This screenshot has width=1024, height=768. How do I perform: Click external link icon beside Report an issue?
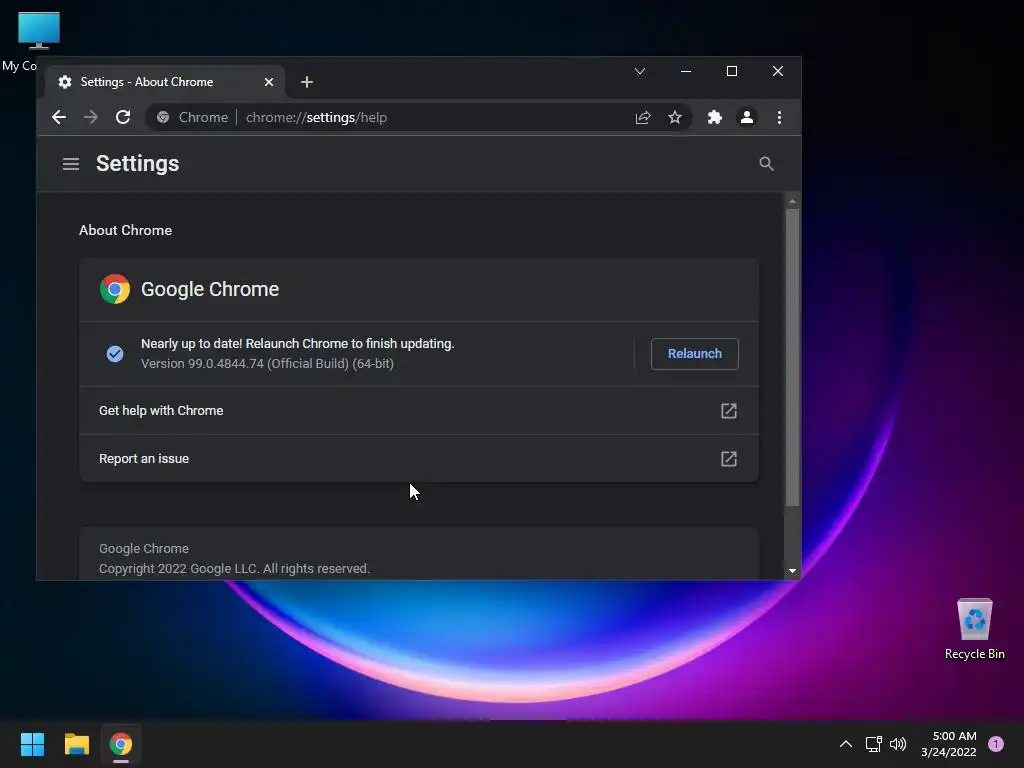(729, 458)
